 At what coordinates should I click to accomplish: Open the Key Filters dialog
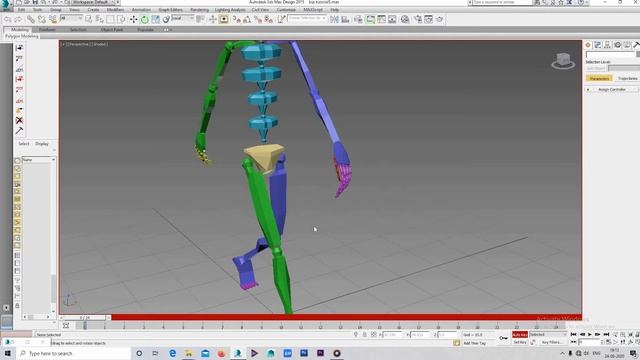click(552, 342)
